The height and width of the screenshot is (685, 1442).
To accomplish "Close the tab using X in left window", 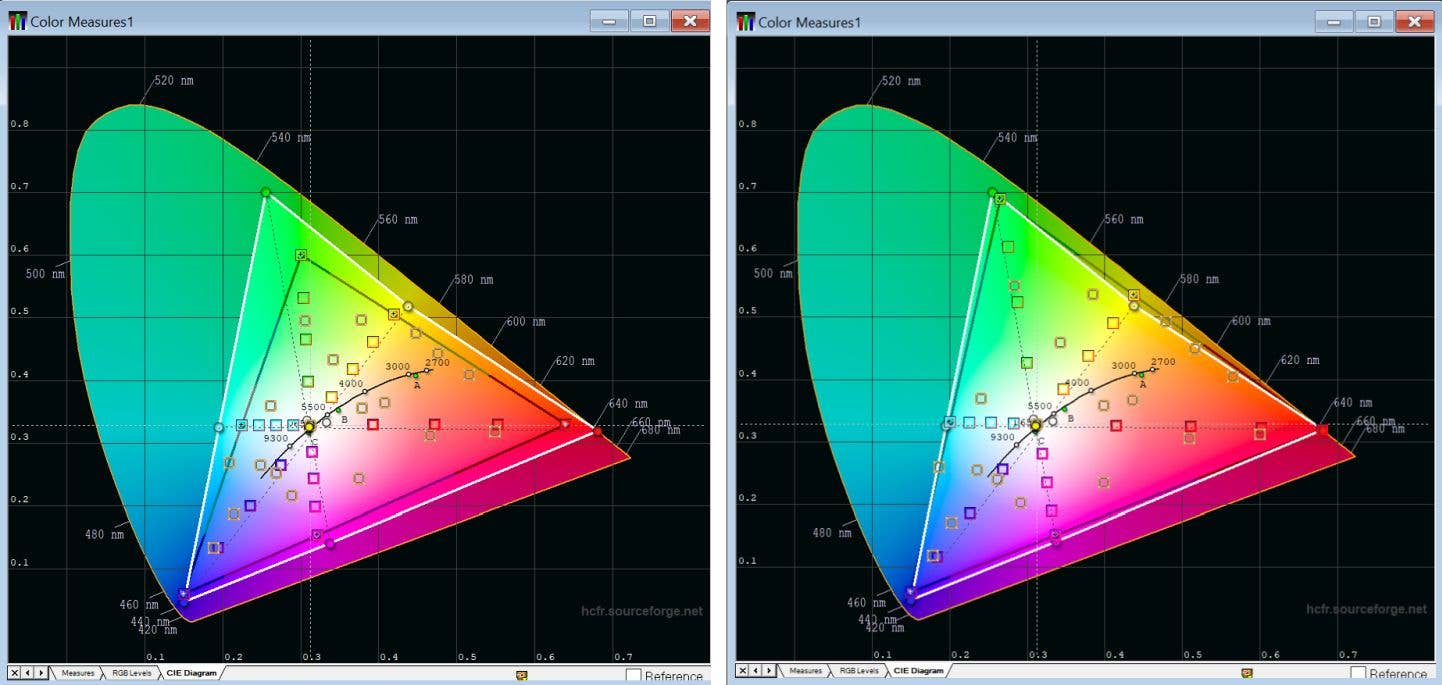I will pyautogui.click(x=14, y=673).
